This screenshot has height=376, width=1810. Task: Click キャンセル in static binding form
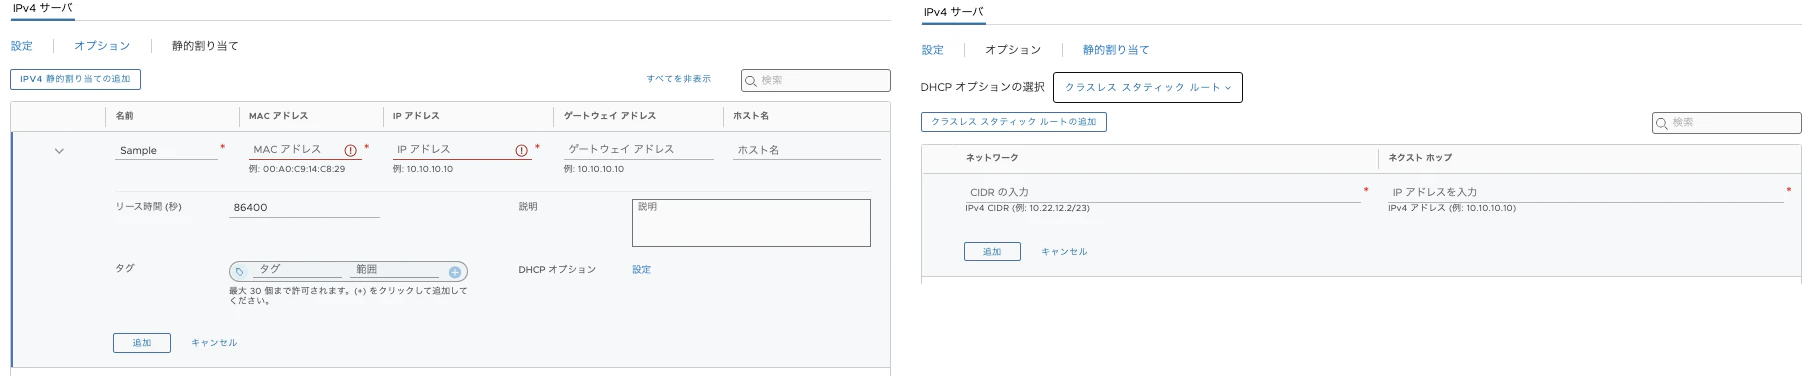coord(214,343)
